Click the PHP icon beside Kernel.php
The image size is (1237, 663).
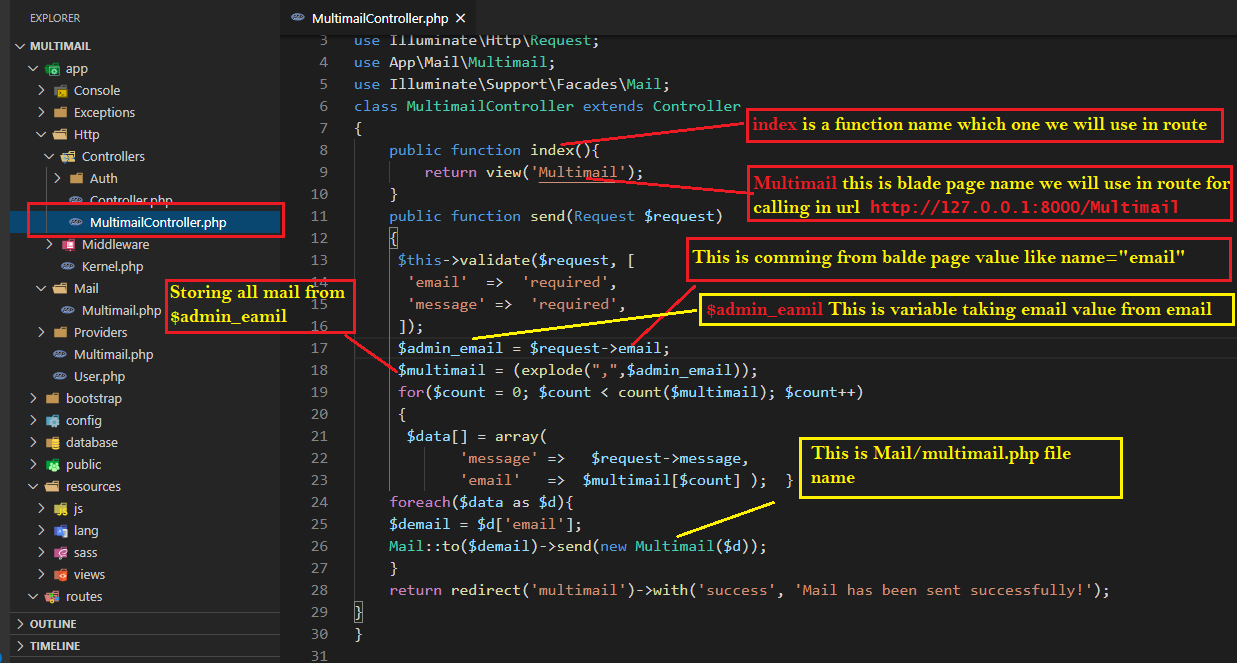point(68,267)
